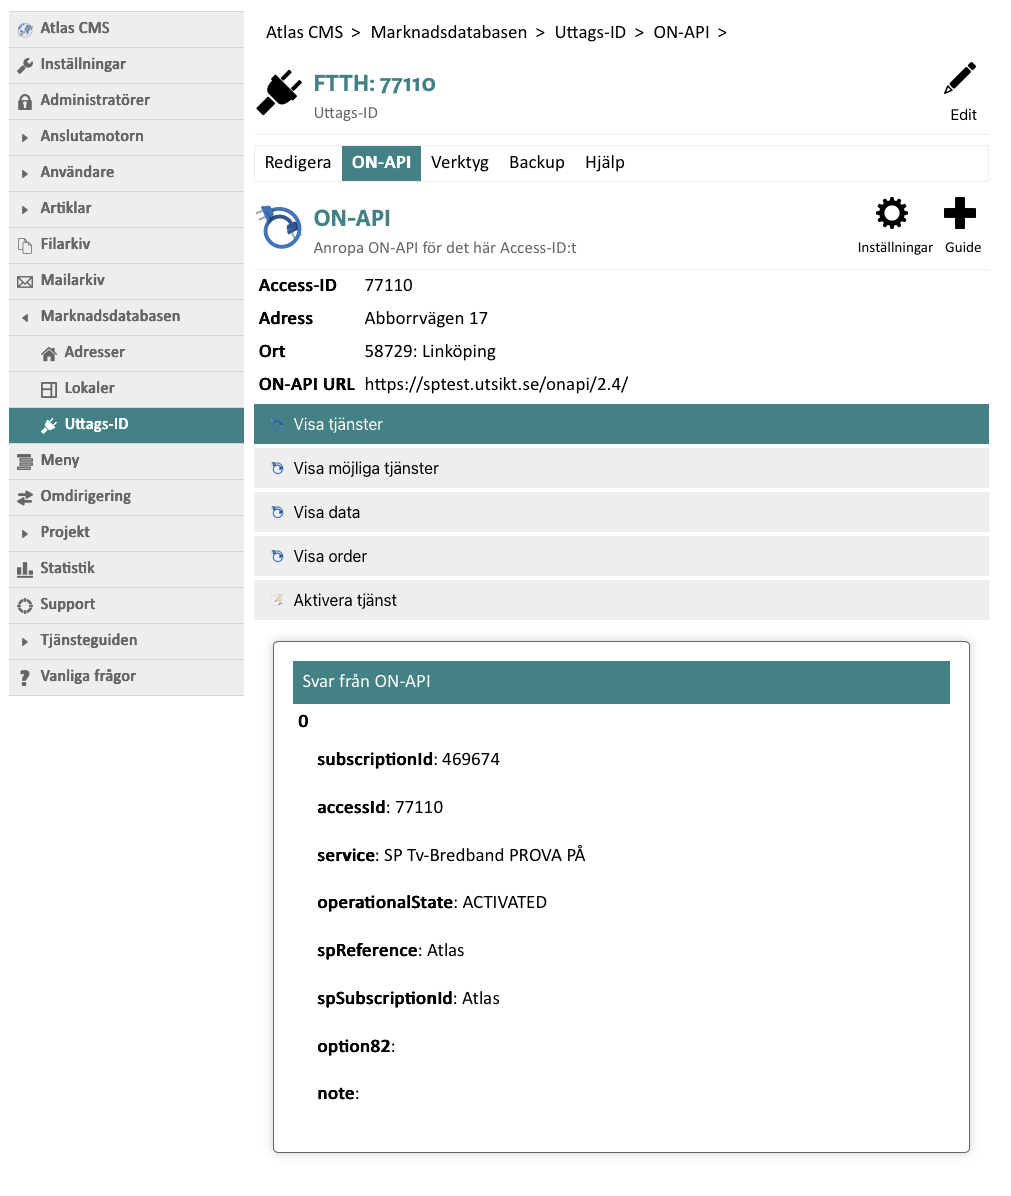Image resolution: width=1011 pixels, height=1196 pixels.
Task: Open the Backup tab
Action: click(536, 162)
